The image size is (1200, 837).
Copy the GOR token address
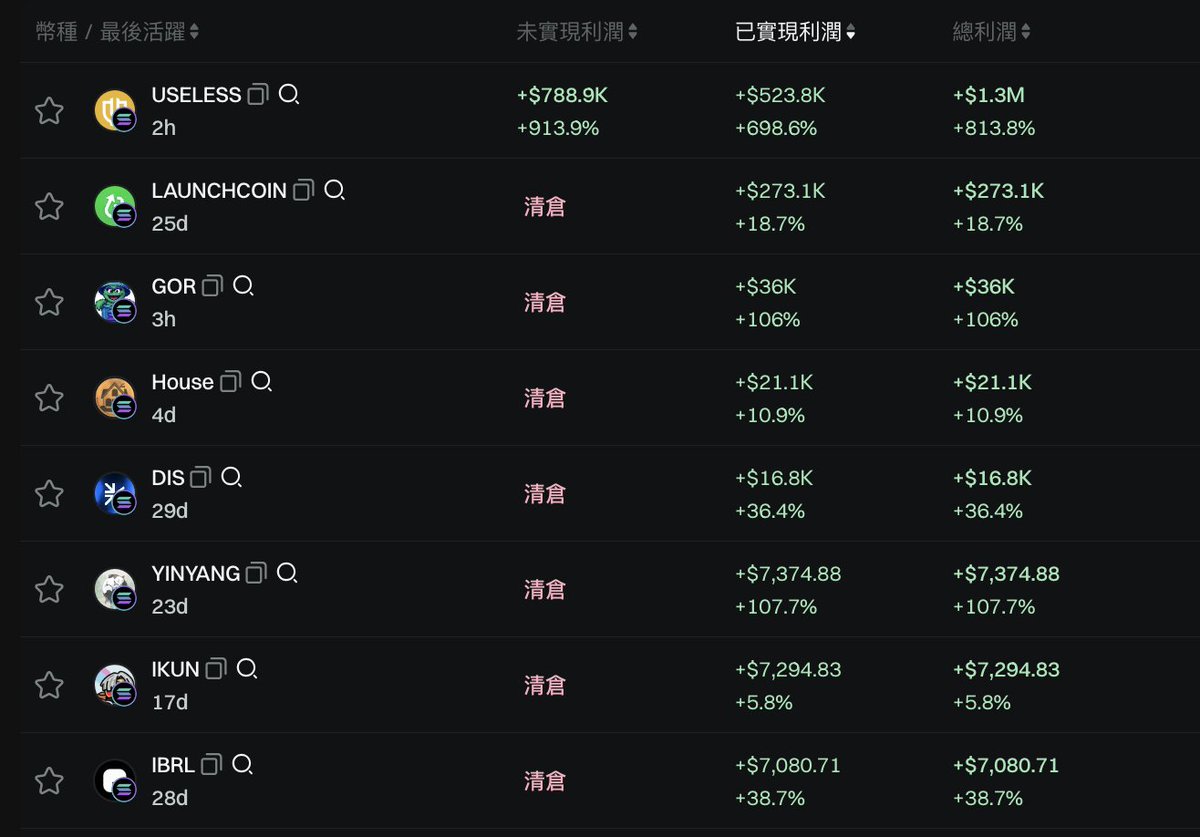(212, 286)
